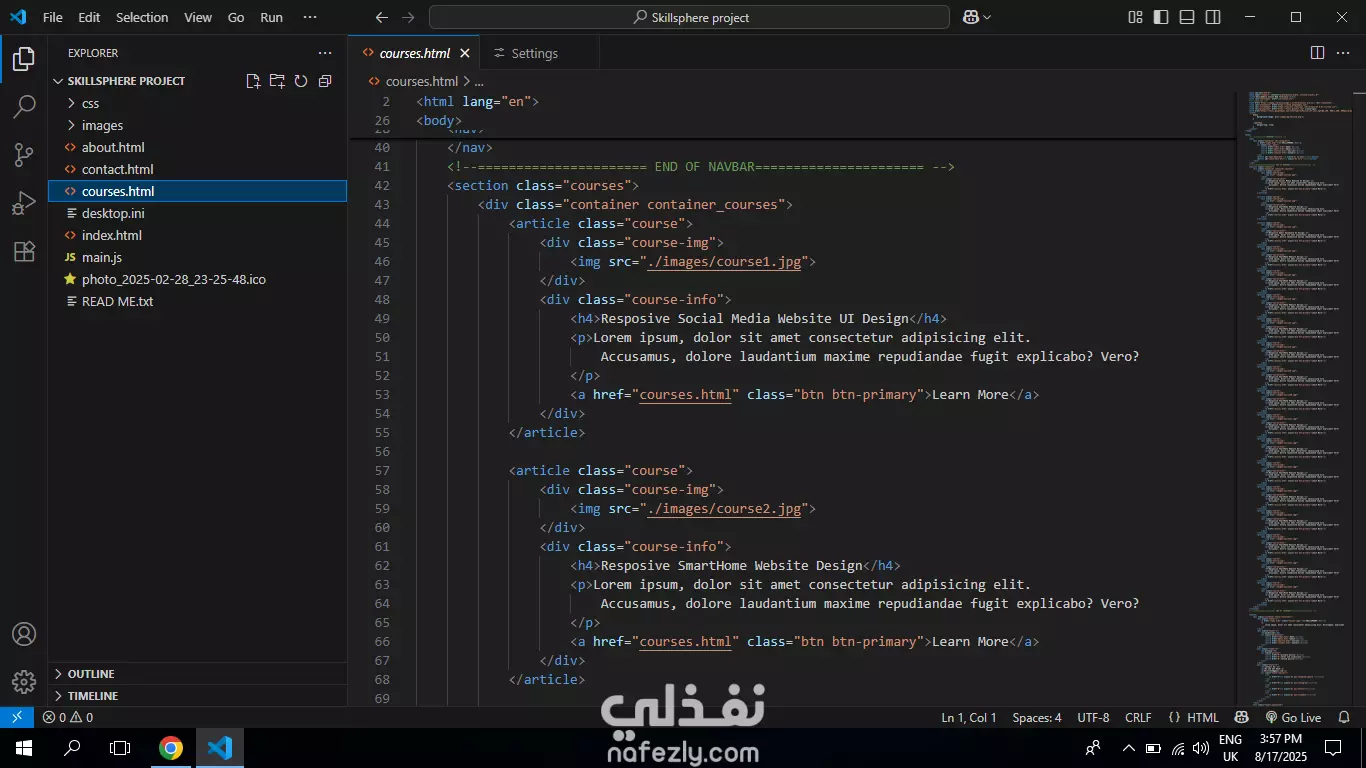Image resolution: width=1366 pixels, height=768 pixels.
Task: Start Go Live server
Action: coord(1293,717)
